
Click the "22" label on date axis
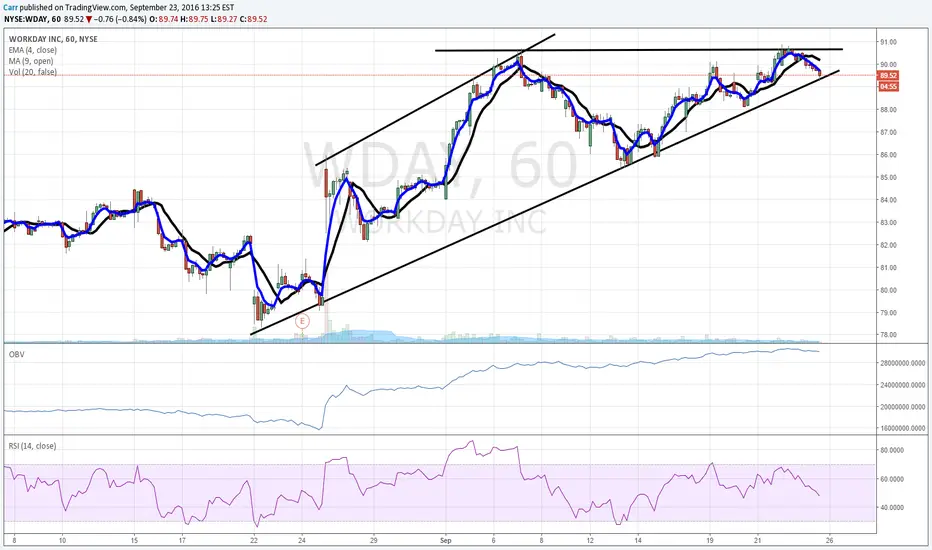pos(254,540)
